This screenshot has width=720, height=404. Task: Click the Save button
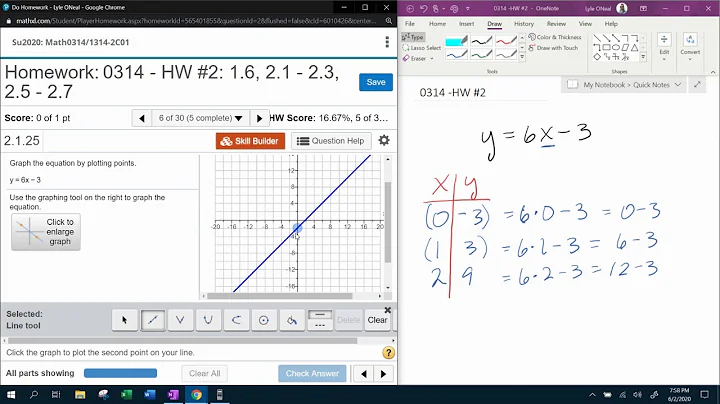(376, 82)
